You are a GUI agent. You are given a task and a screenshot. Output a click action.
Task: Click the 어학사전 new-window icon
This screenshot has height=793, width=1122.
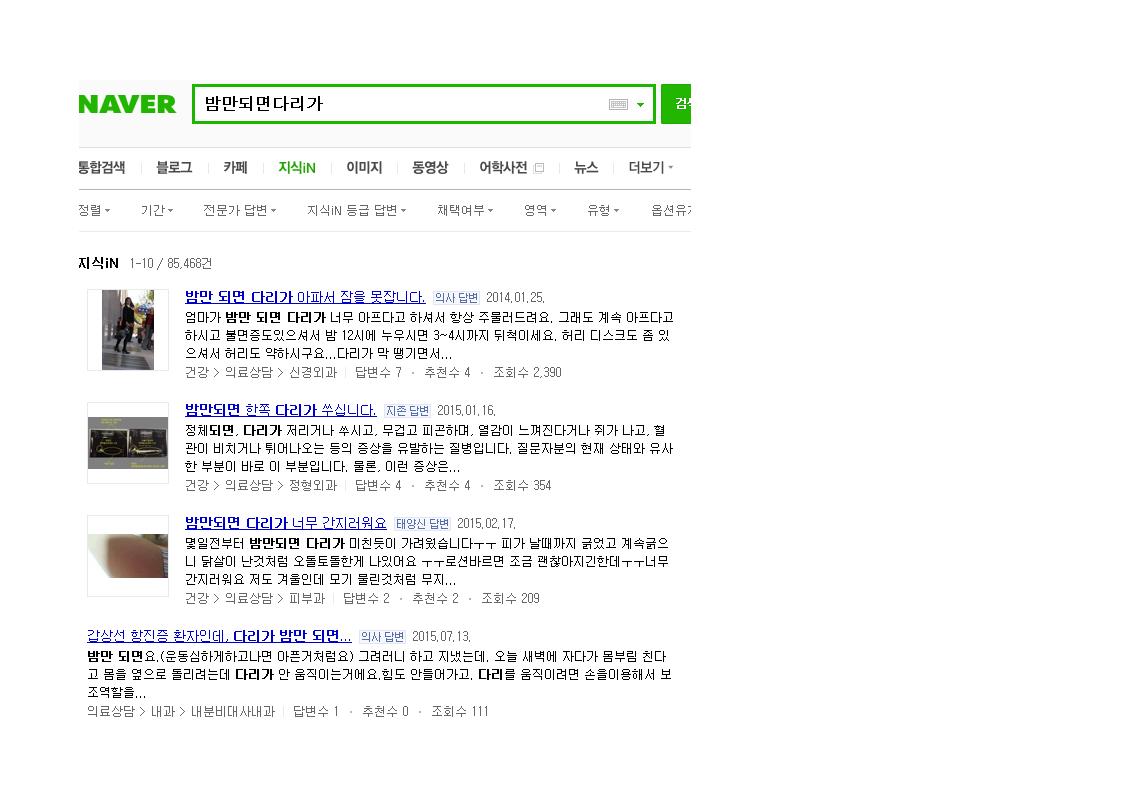[x=539, y=168]
